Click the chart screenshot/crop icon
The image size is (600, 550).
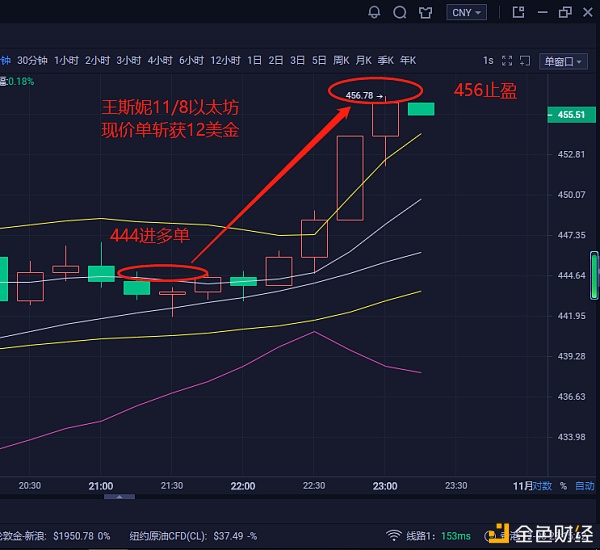coord(525,60)
